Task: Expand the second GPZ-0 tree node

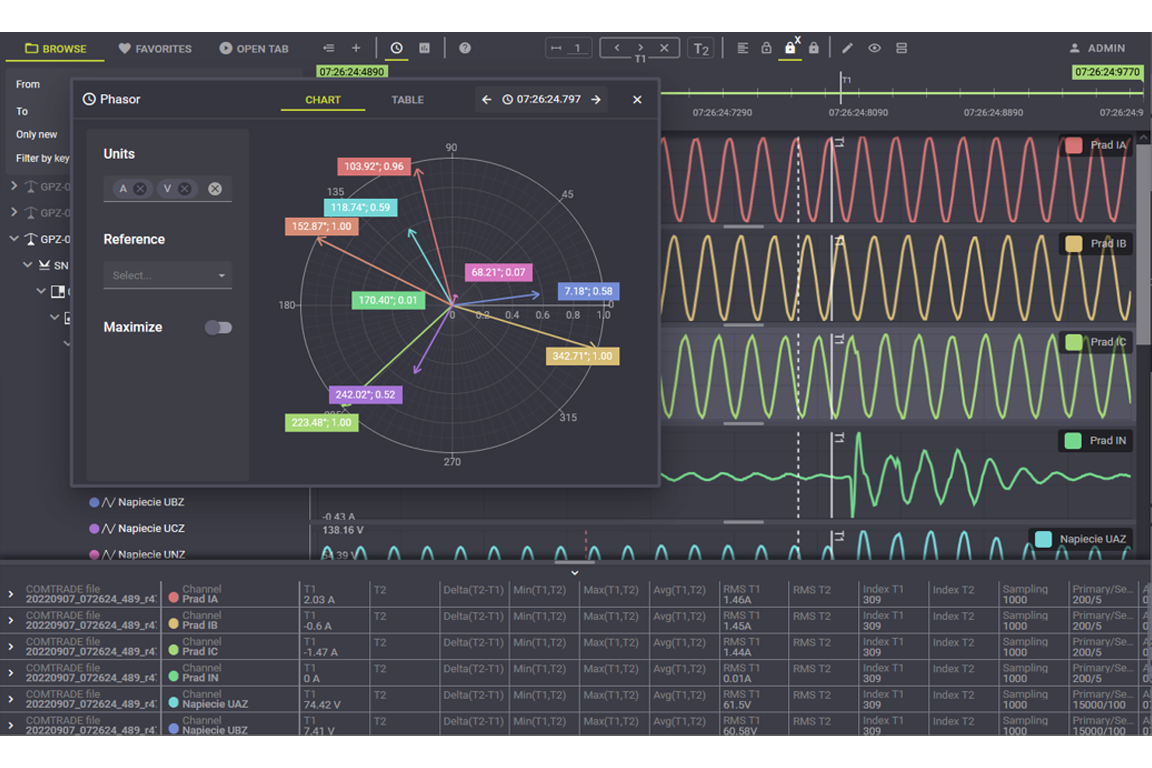Action: click(x=14, y=212)
